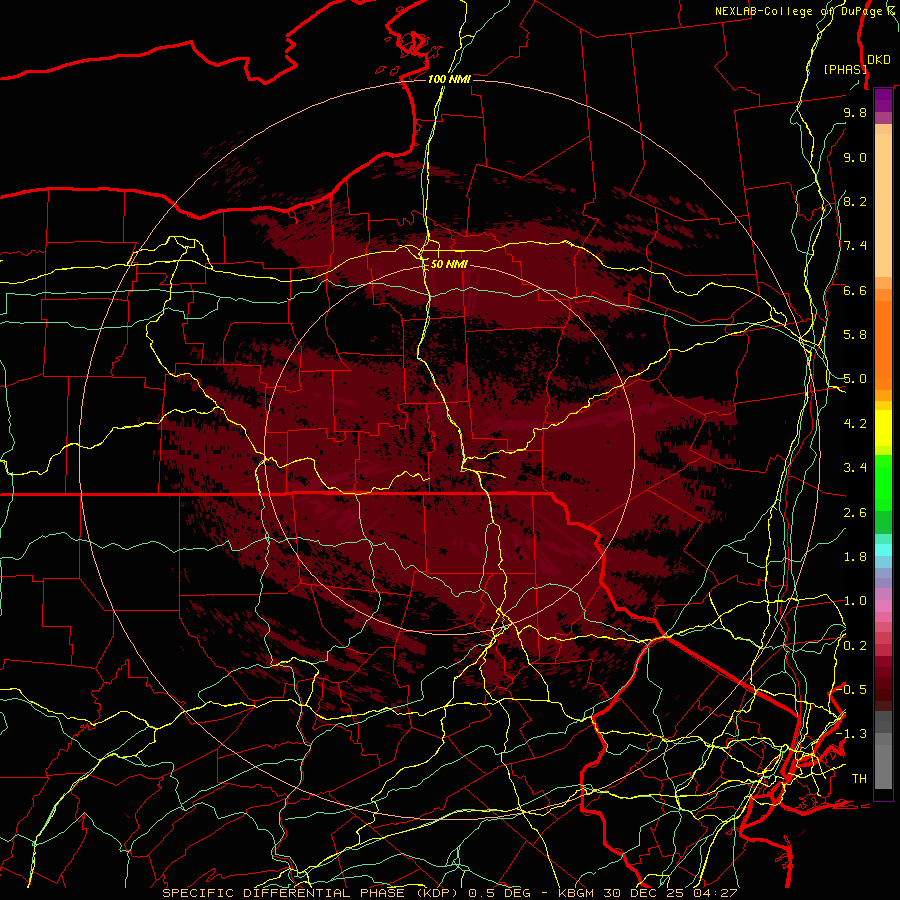Screen dimensions: 900x900
Task: Click the -0.5 scale value
Action: point(853,690)
